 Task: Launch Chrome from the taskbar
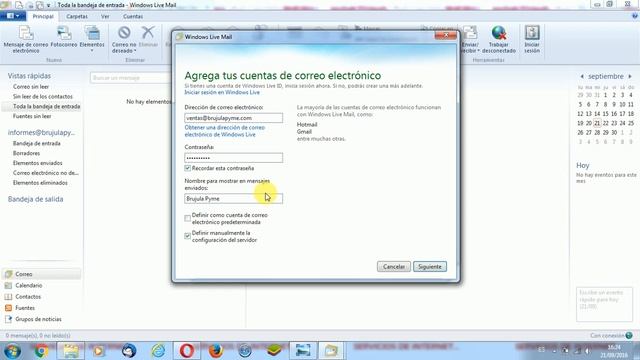(x=41, y=351)
